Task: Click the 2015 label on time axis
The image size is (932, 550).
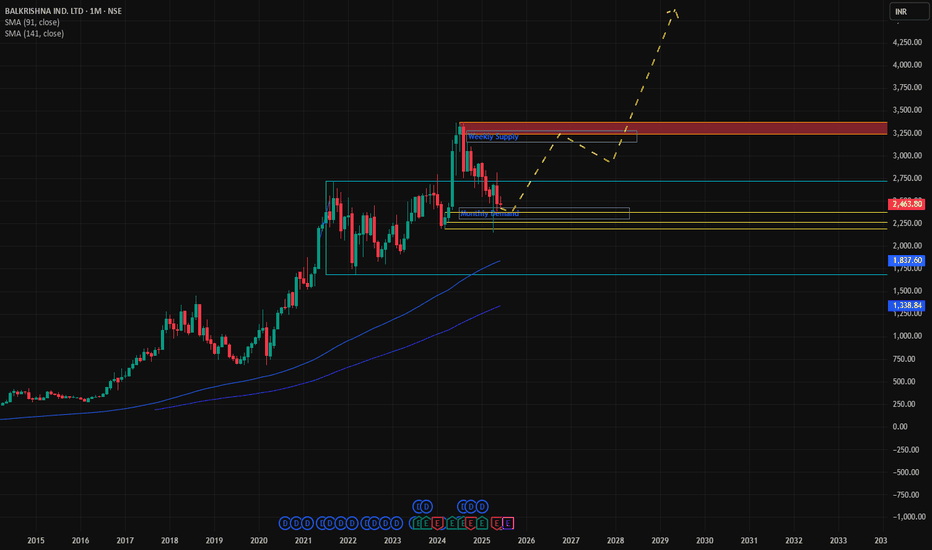Action: 36,540
